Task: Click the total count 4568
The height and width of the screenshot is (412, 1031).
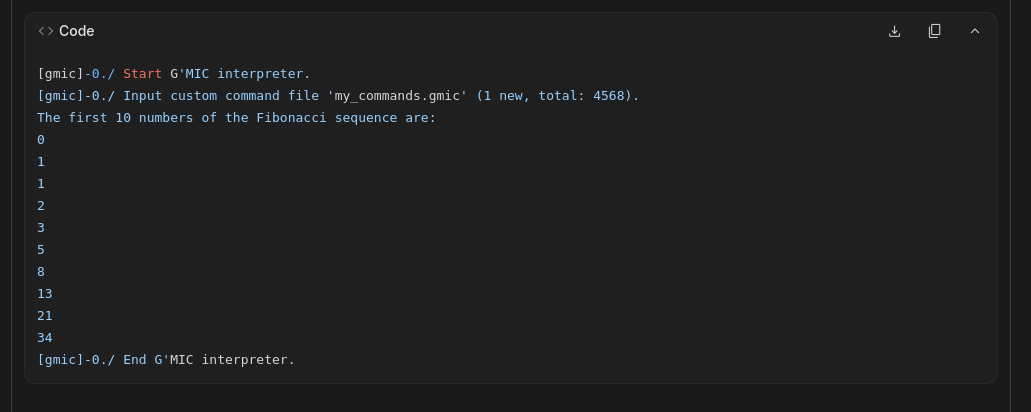Action: point(612,96)
